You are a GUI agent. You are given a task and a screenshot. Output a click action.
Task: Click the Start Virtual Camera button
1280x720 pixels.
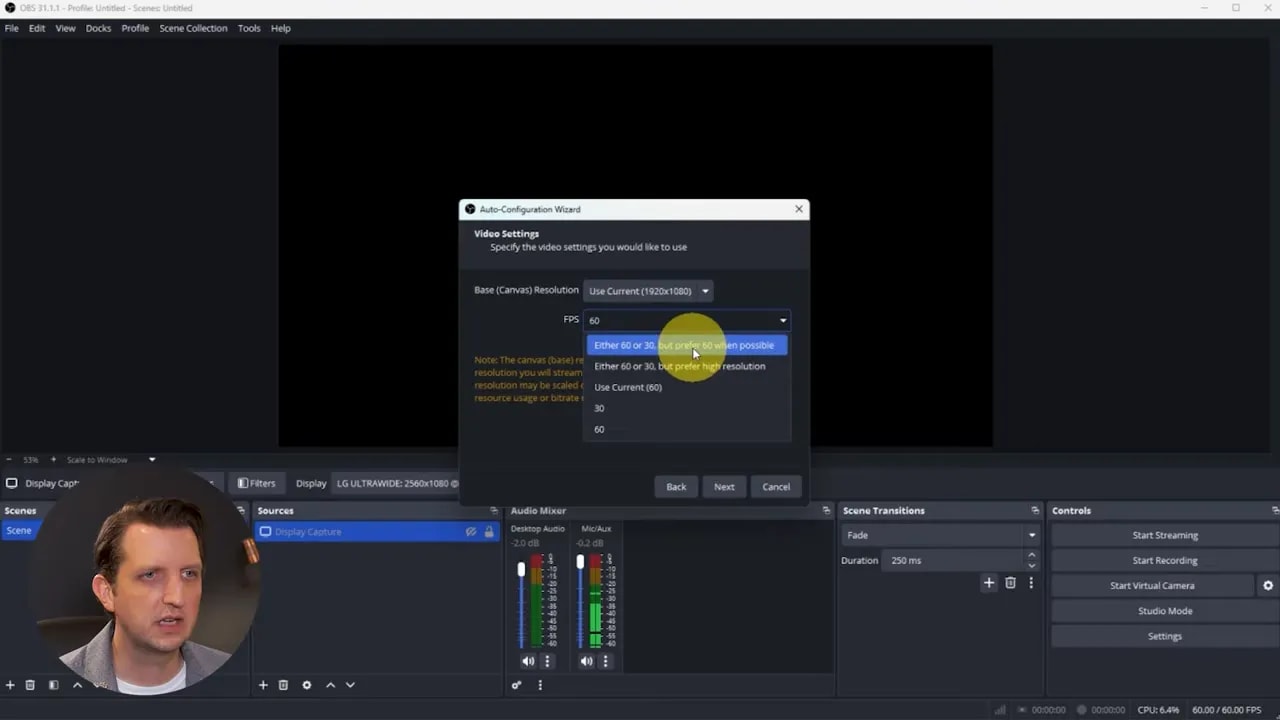coord(1152,585)
